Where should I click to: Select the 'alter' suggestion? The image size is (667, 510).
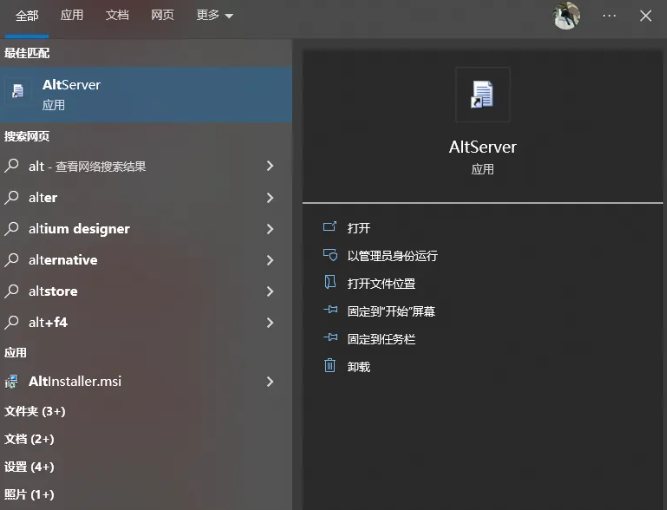[x=146, y=197]
